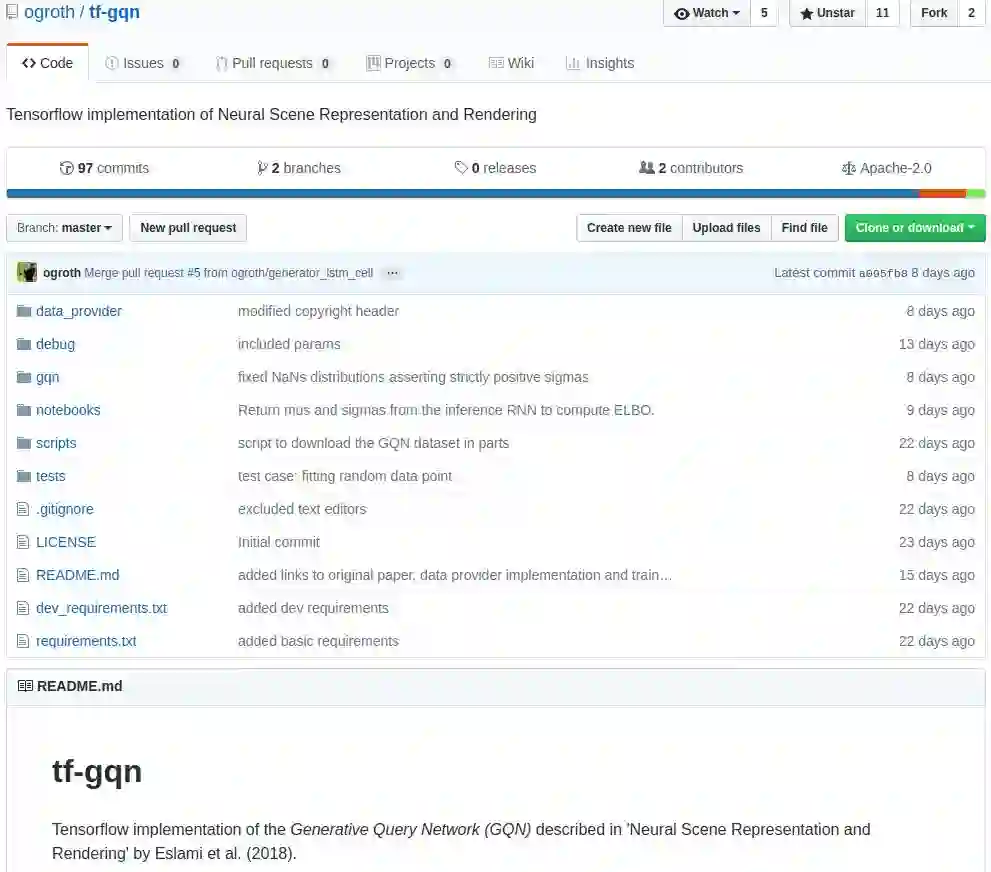Click the Fork button
Screen dimensions: 991x872
pyautogui.click(x=933, y=13)
